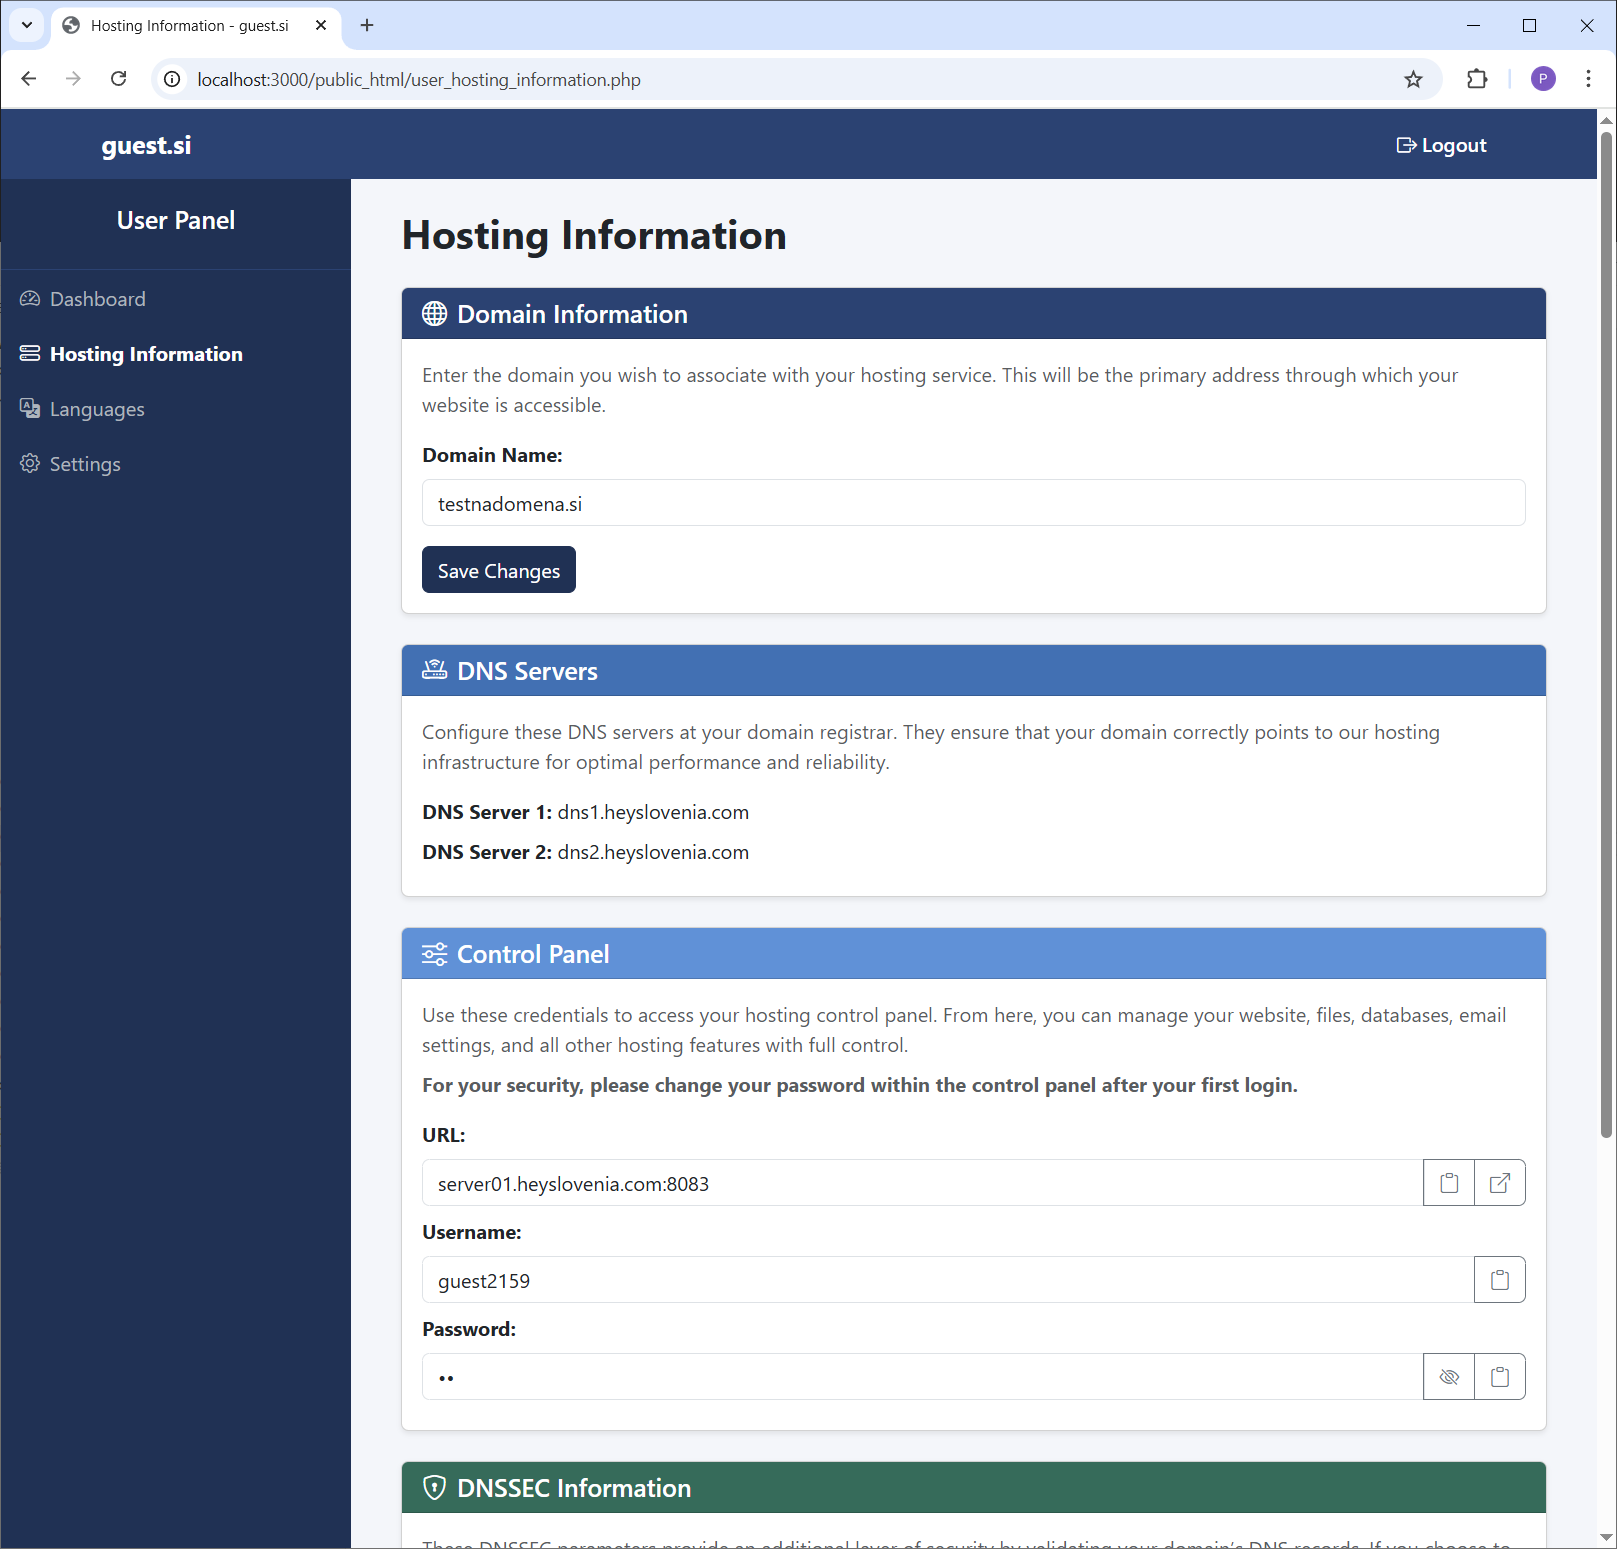Open the browser profile menu

[1543, 79]
